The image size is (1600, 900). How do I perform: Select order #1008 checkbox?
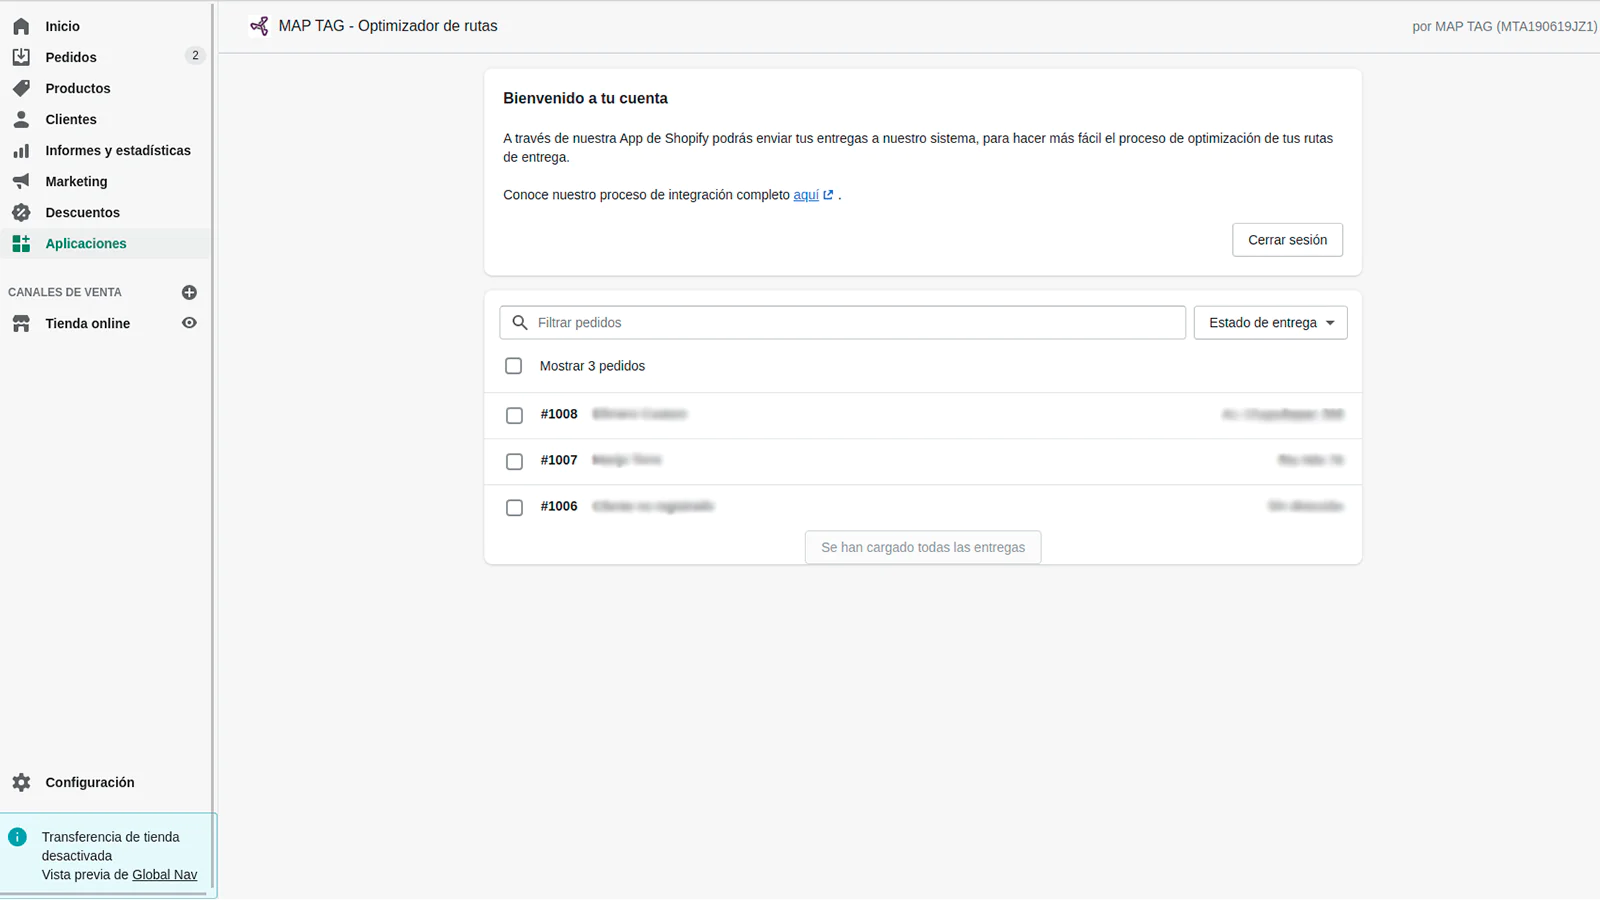[514, 415]
